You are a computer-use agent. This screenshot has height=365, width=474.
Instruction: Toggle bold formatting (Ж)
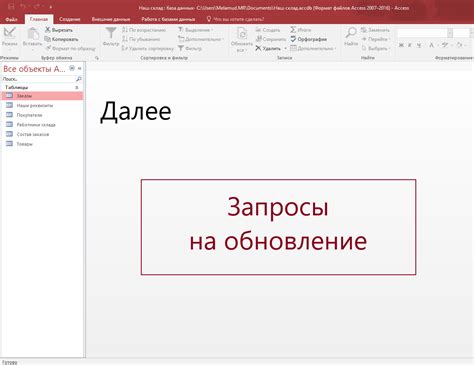click(x=401, y=45)
